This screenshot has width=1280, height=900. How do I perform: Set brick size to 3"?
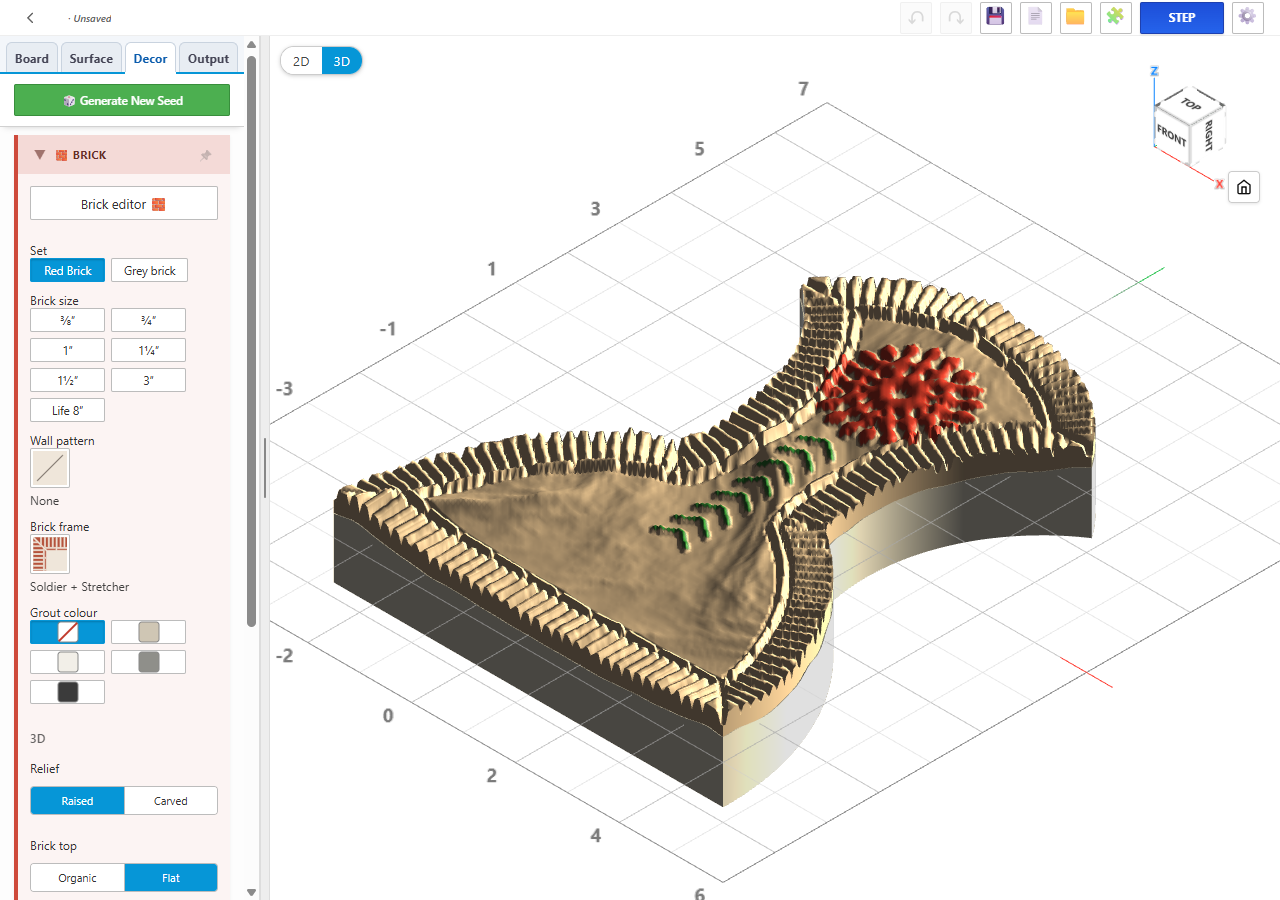[x=148, y=380]
